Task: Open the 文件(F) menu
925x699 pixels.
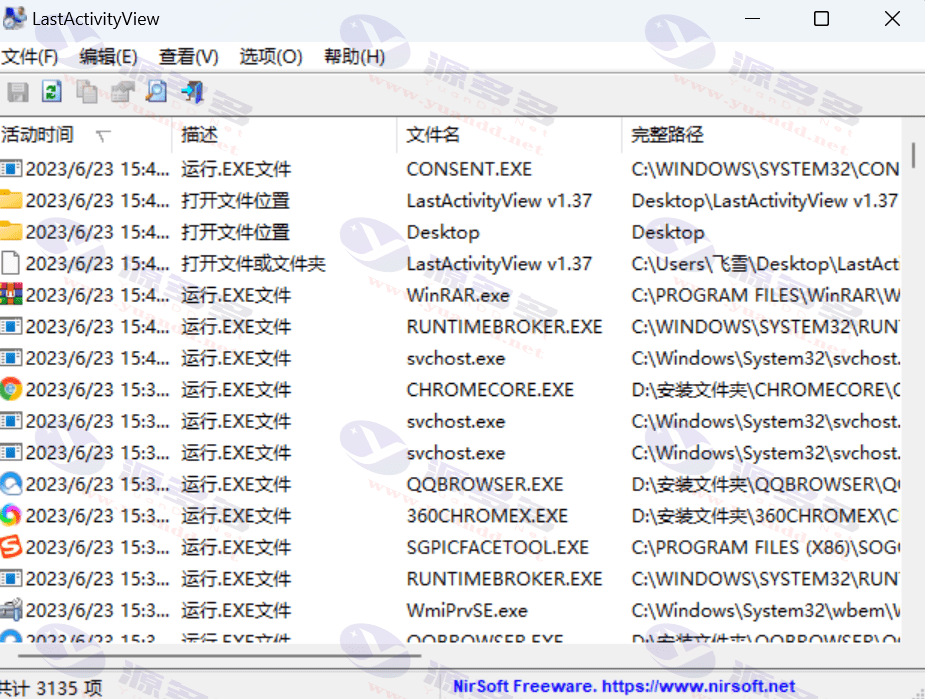Action: [x=29, y=57]
